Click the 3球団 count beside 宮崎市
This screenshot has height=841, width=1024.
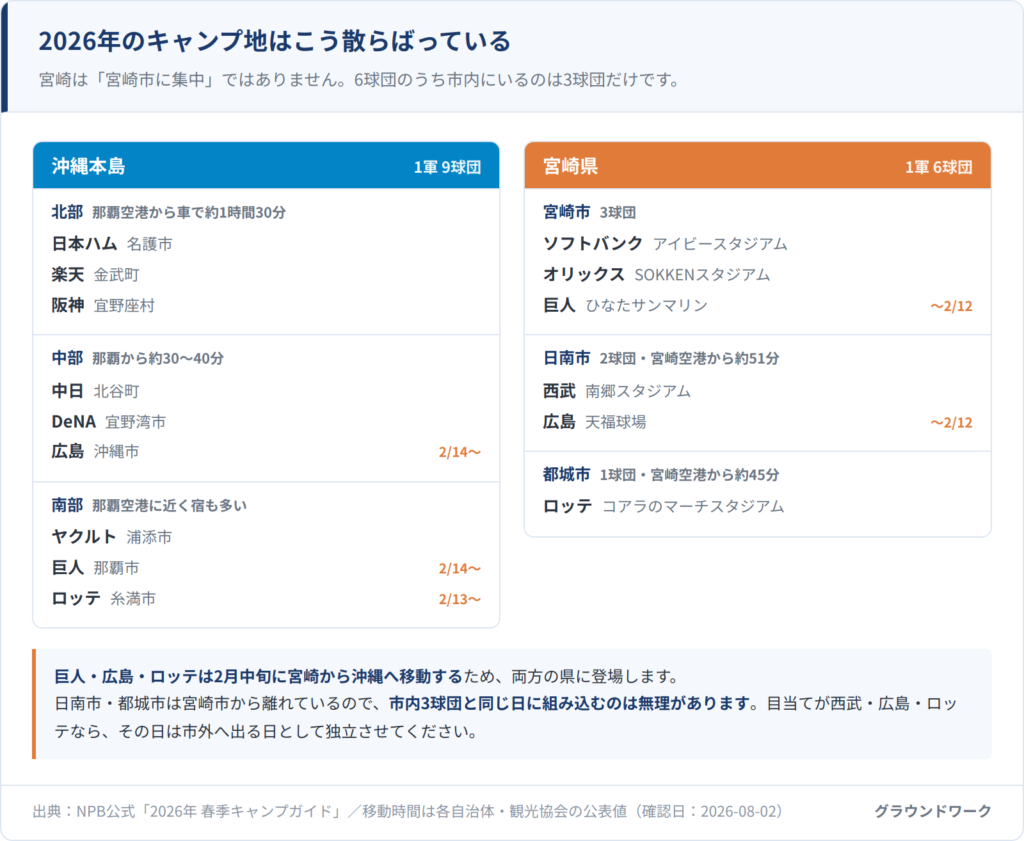point(618,213)
